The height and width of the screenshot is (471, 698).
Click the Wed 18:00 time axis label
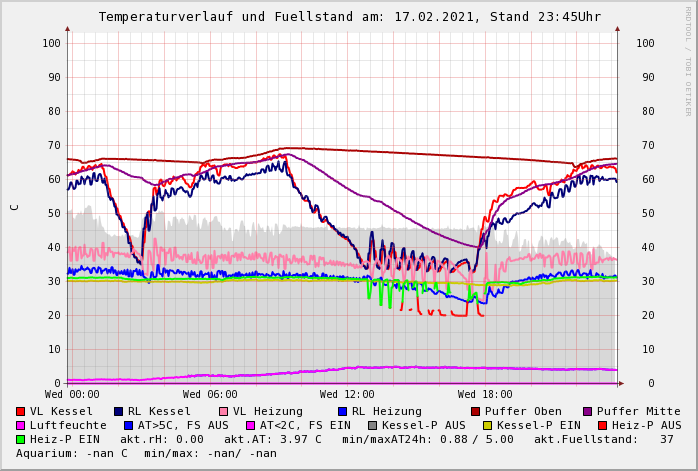(484, 395)
